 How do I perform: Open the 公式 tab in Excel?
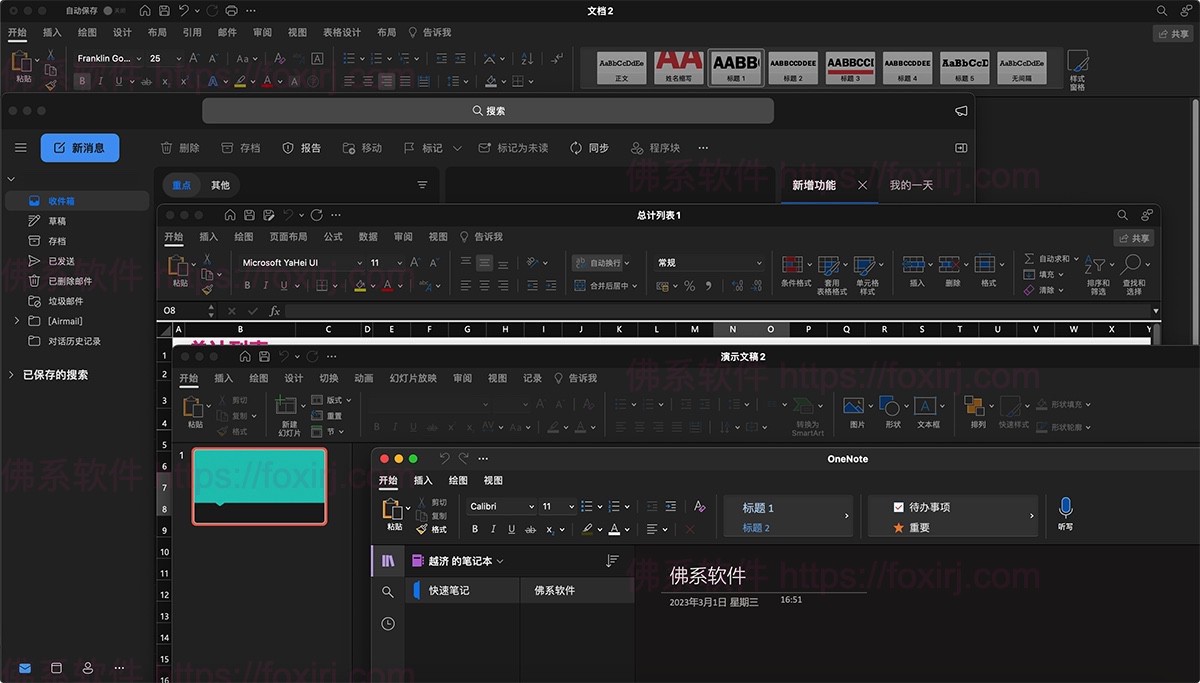click(333, 237)
